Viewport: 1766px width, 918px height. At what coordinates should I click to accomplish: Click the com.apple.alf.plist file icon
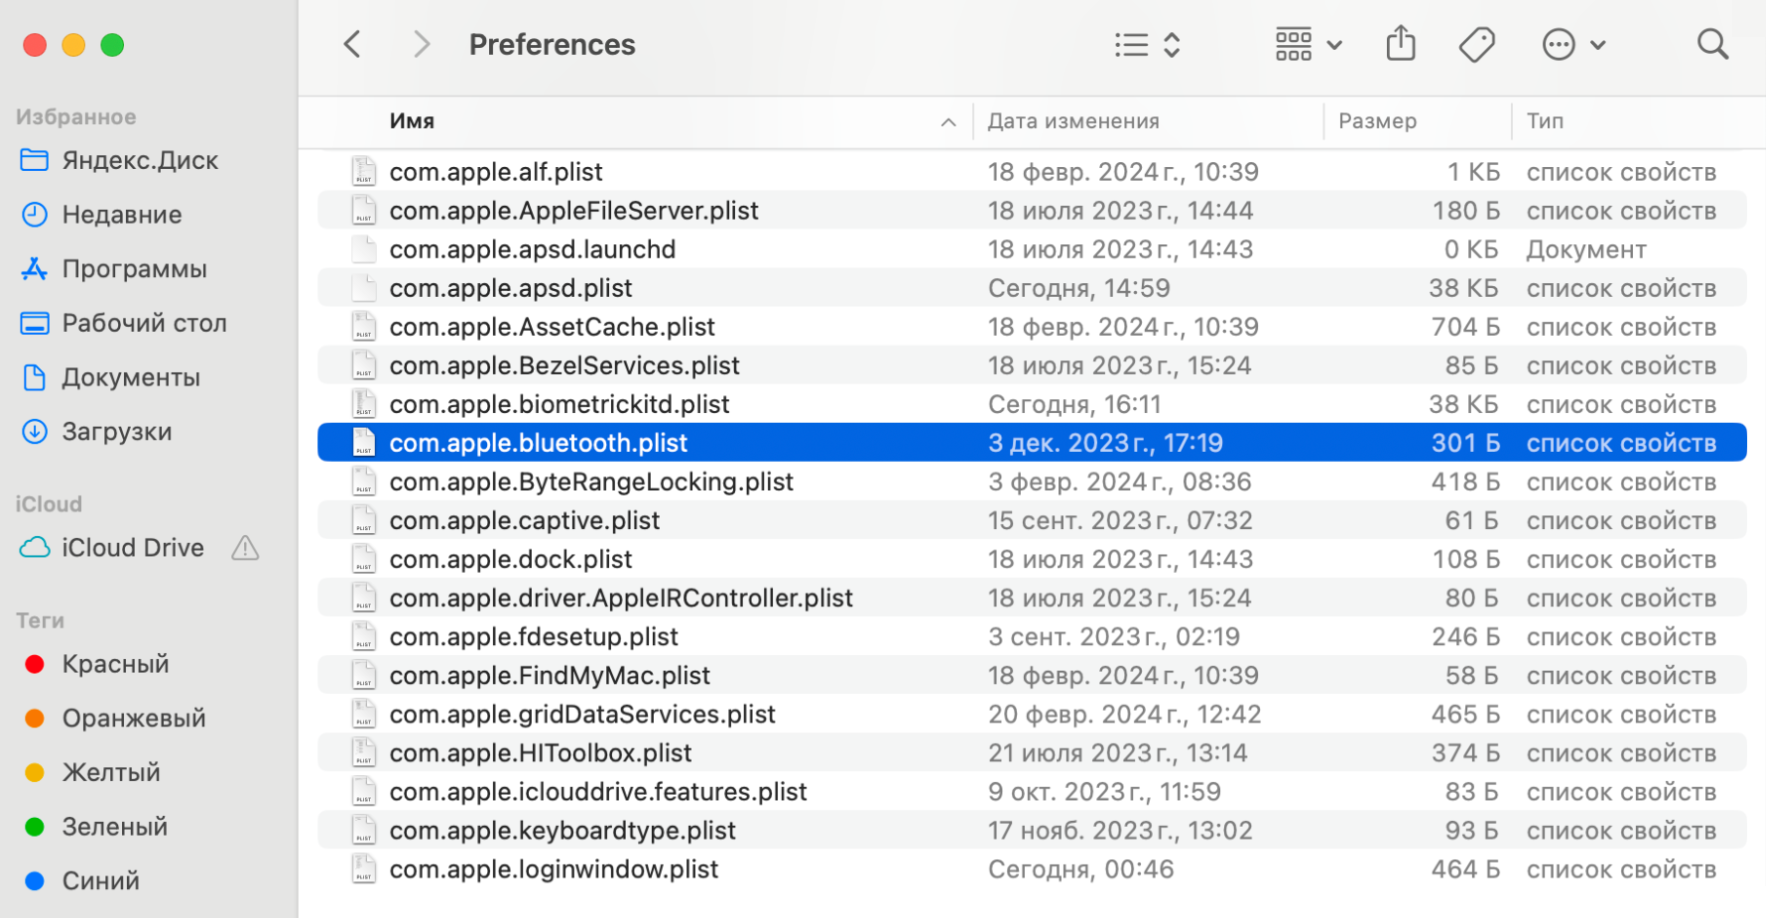click(364, 171)
